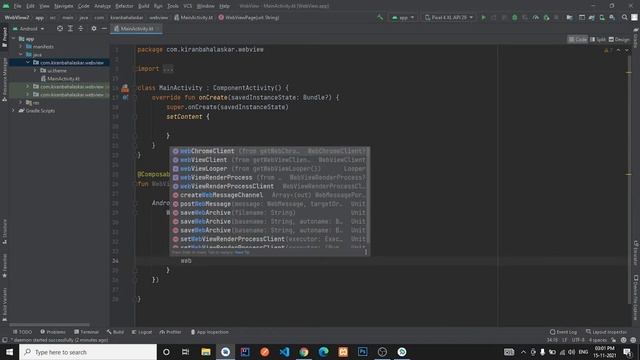Screen dimensions: 640x360
Task: Click the Profile app gauge icon
Action: tap(536, 18)
